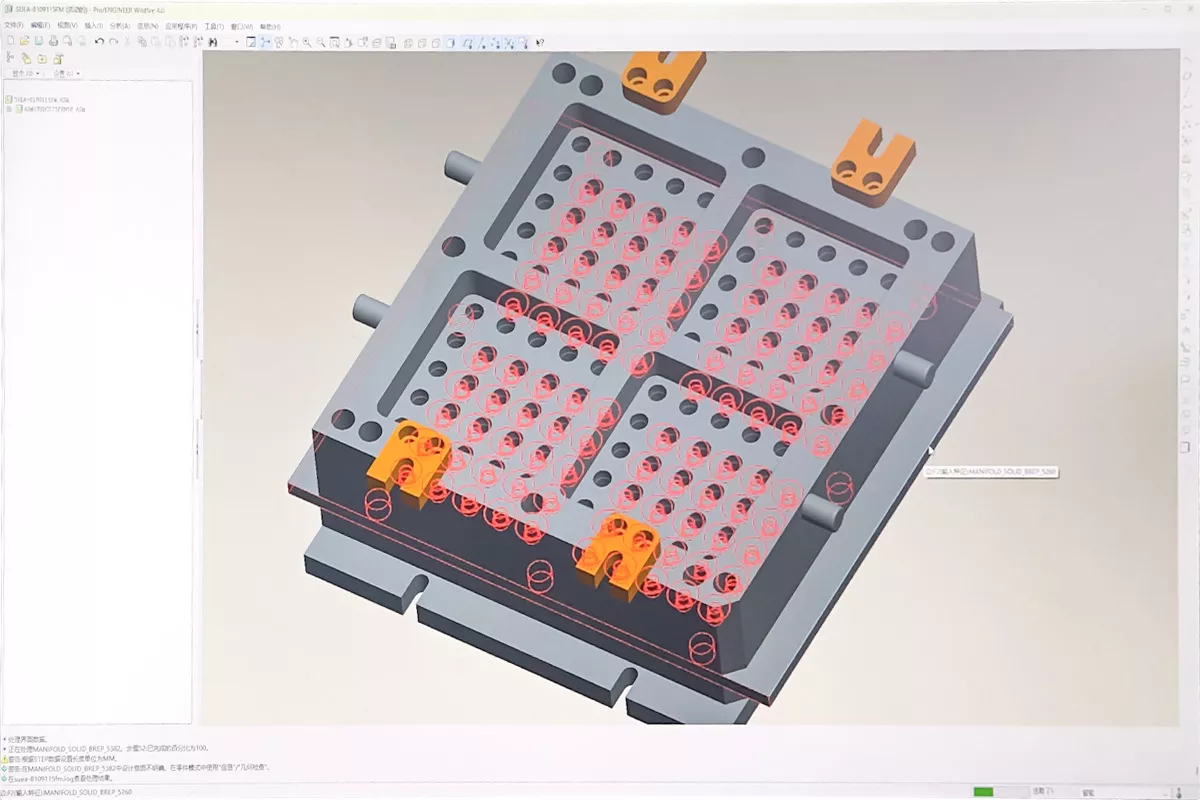Open the 文件(F) menu
The width and height of the screenshot is (1200, 800).
coord(13,25)
